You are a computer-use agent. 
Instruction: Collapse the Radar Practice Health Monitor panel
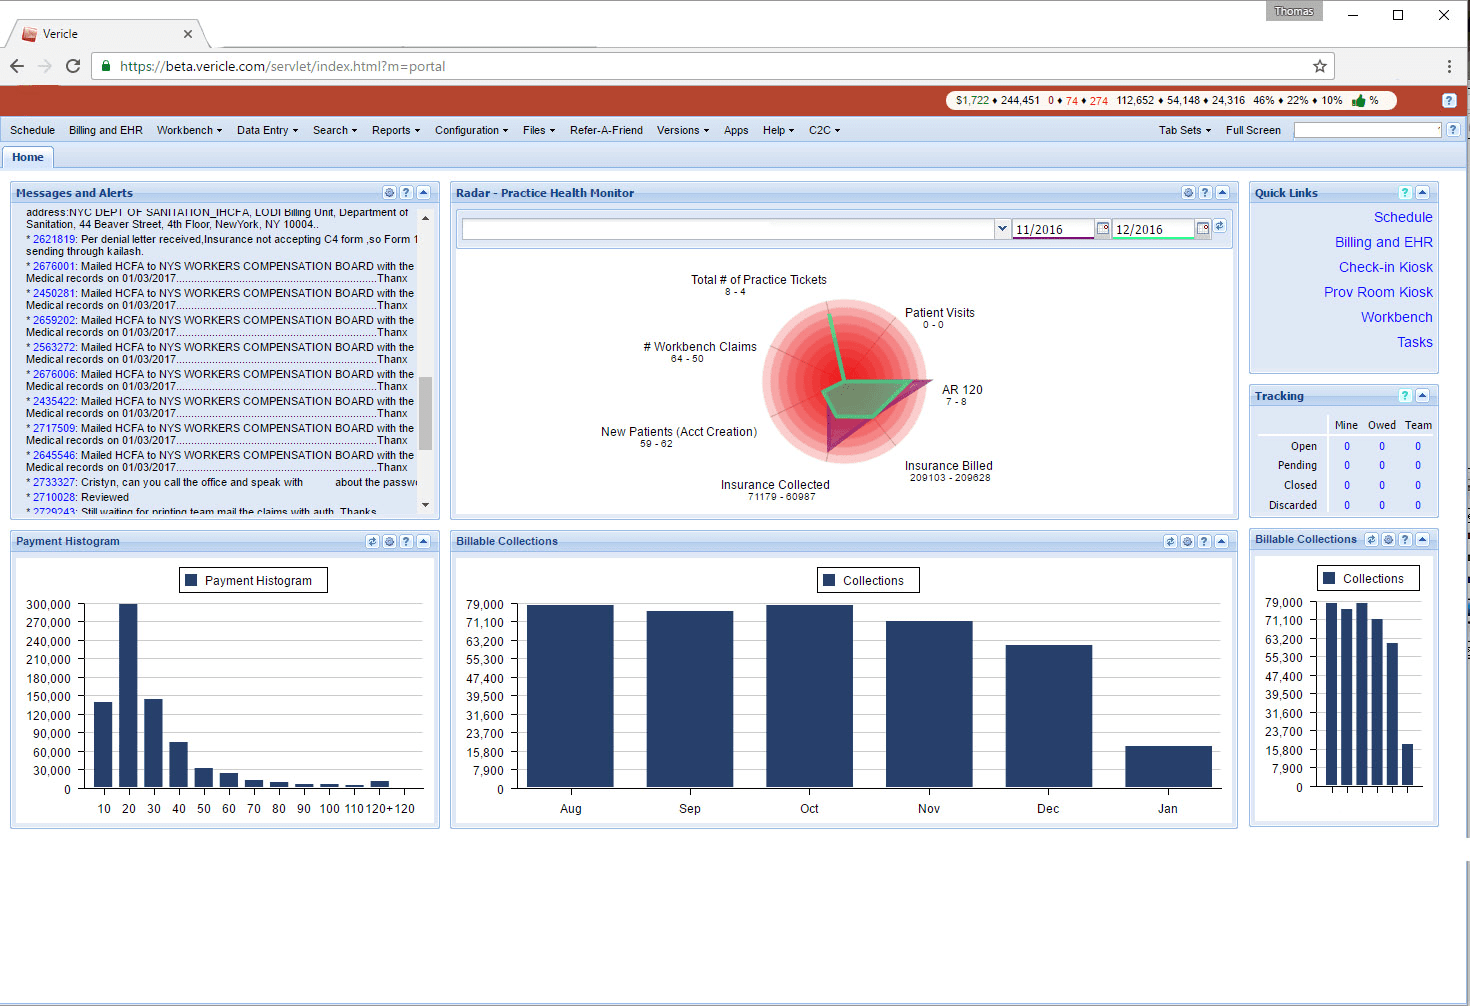click(1222, 192)
